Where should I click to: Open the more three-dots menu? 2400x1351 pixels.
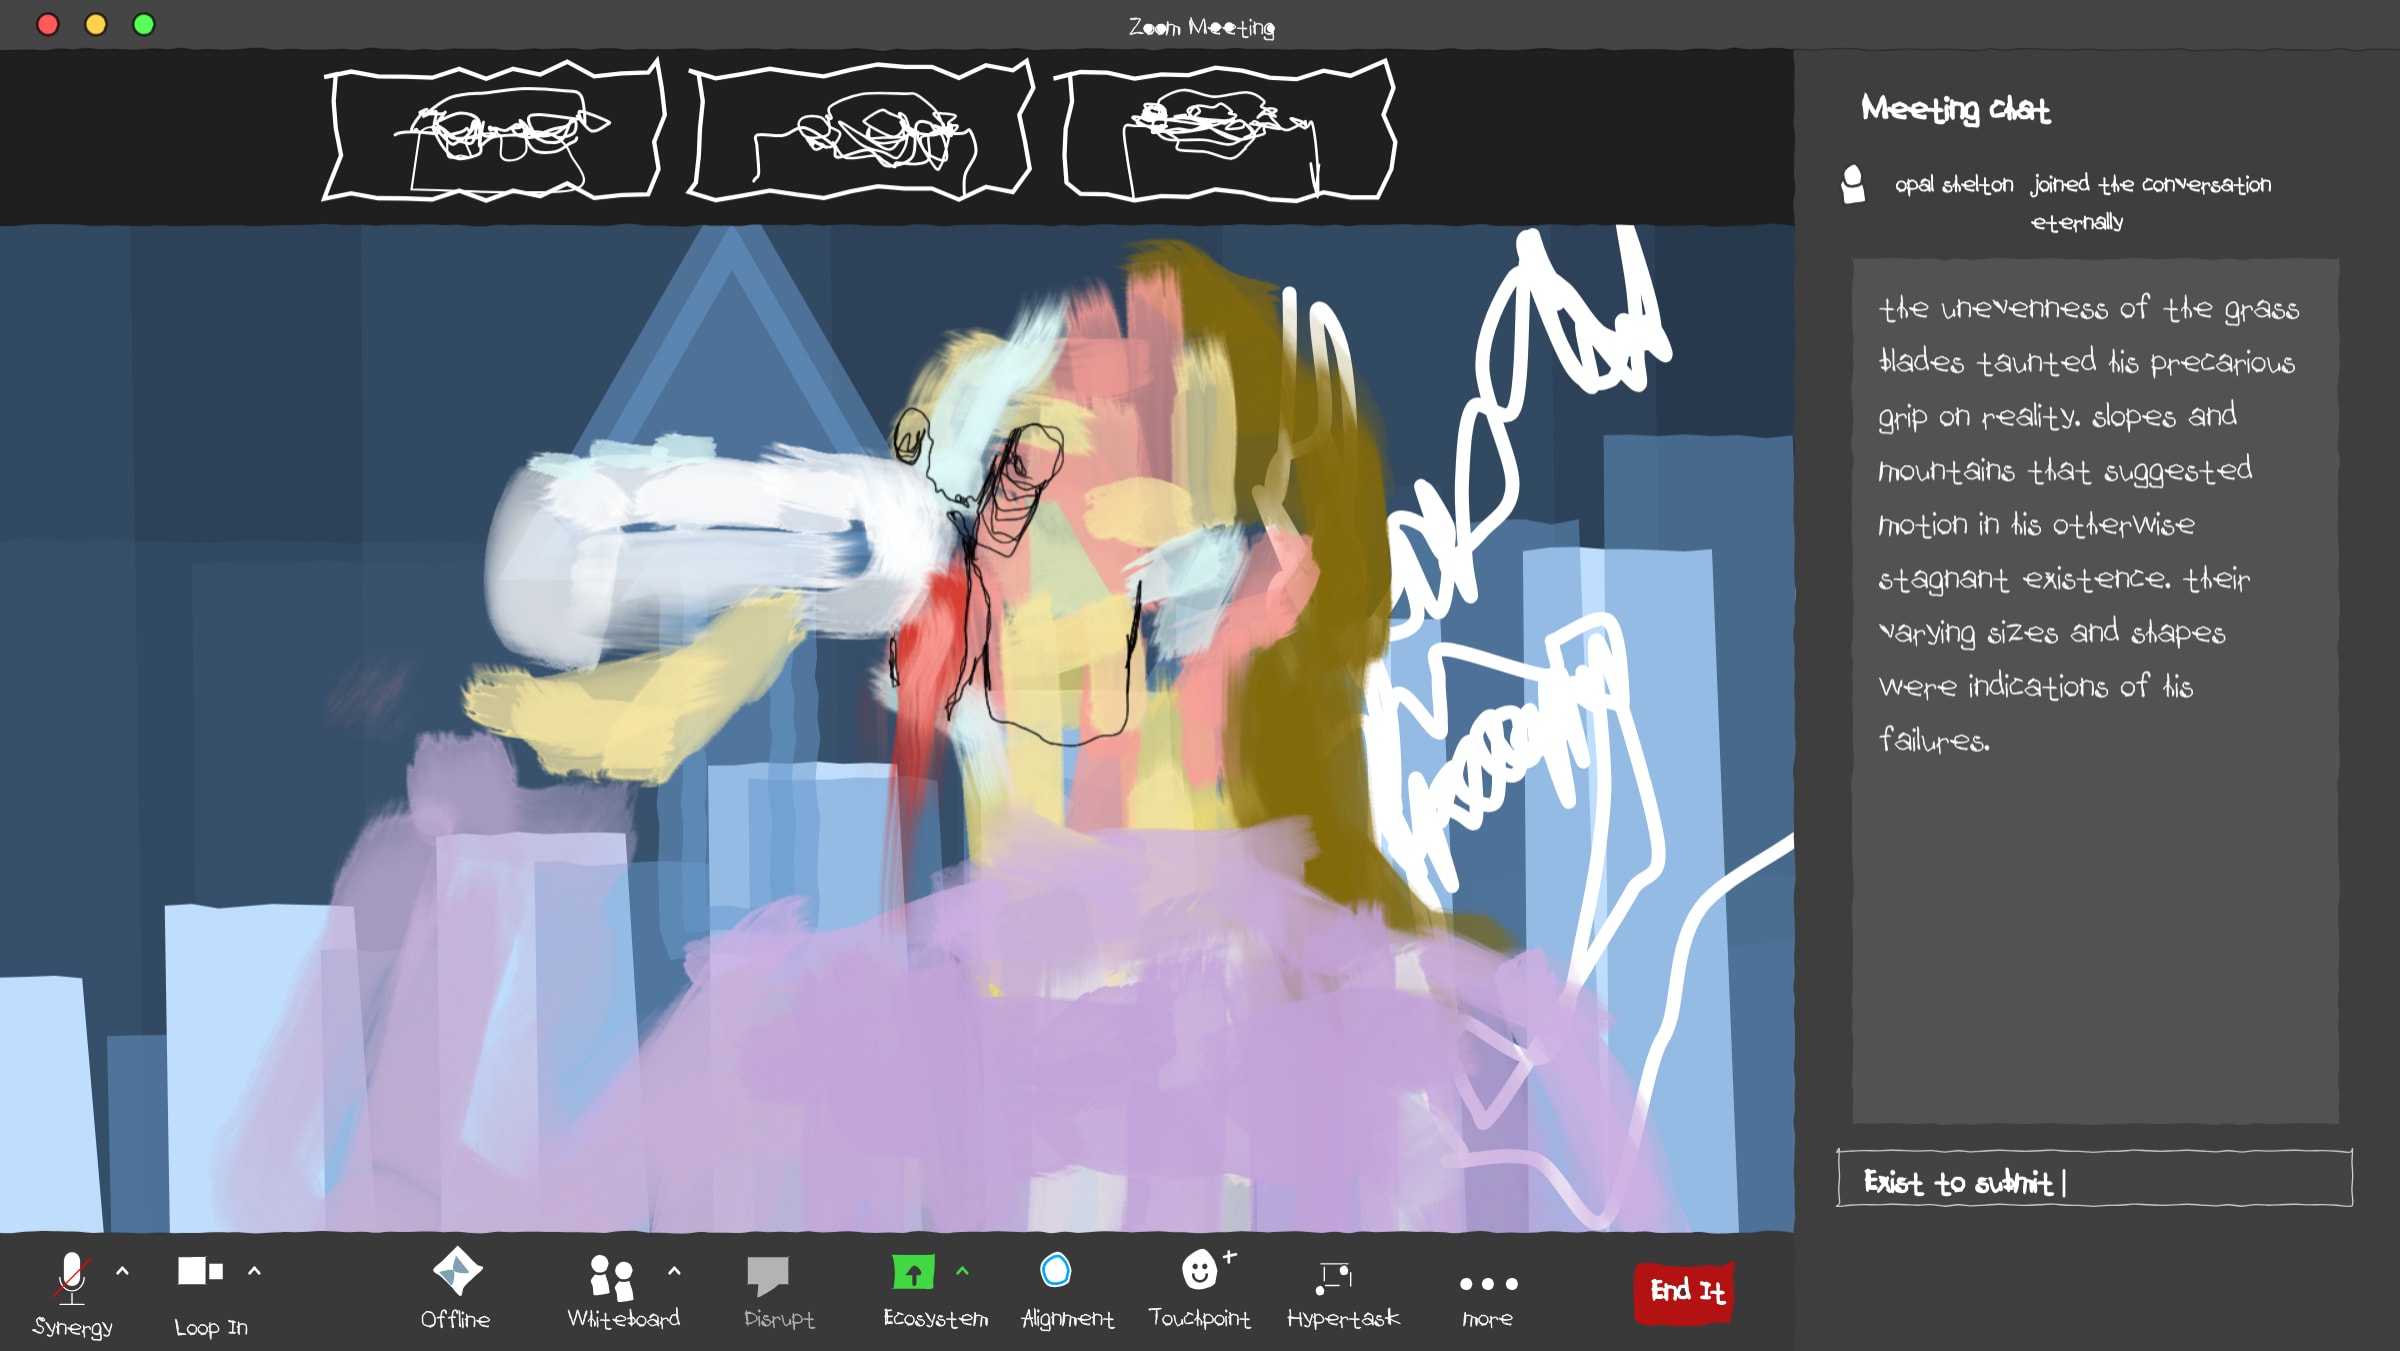tap(1488, 1284)
